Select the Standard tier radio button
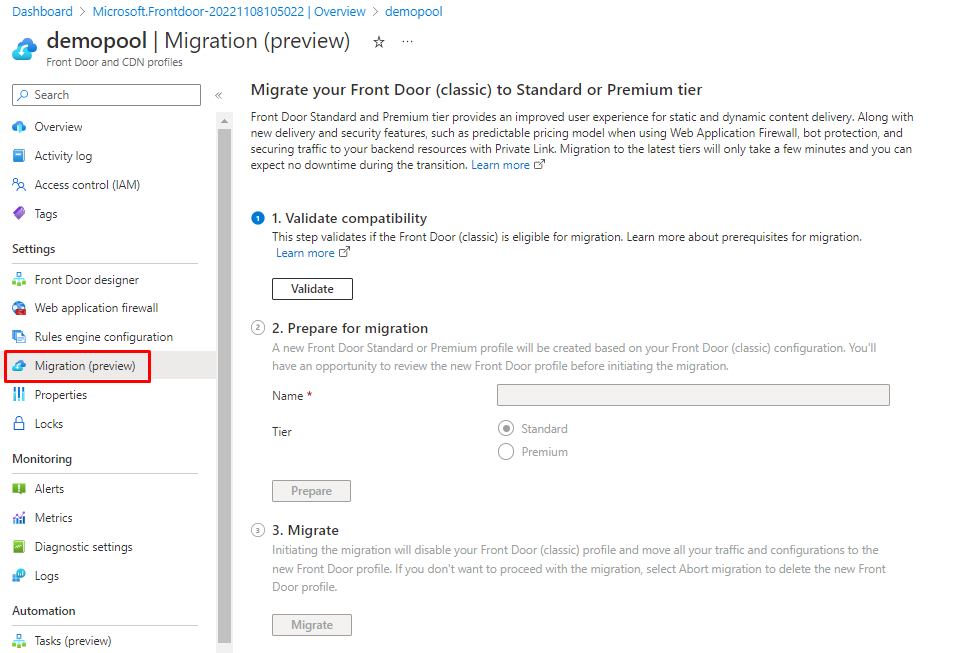Screen dimensions: 962x653 [x=506, y=429]
